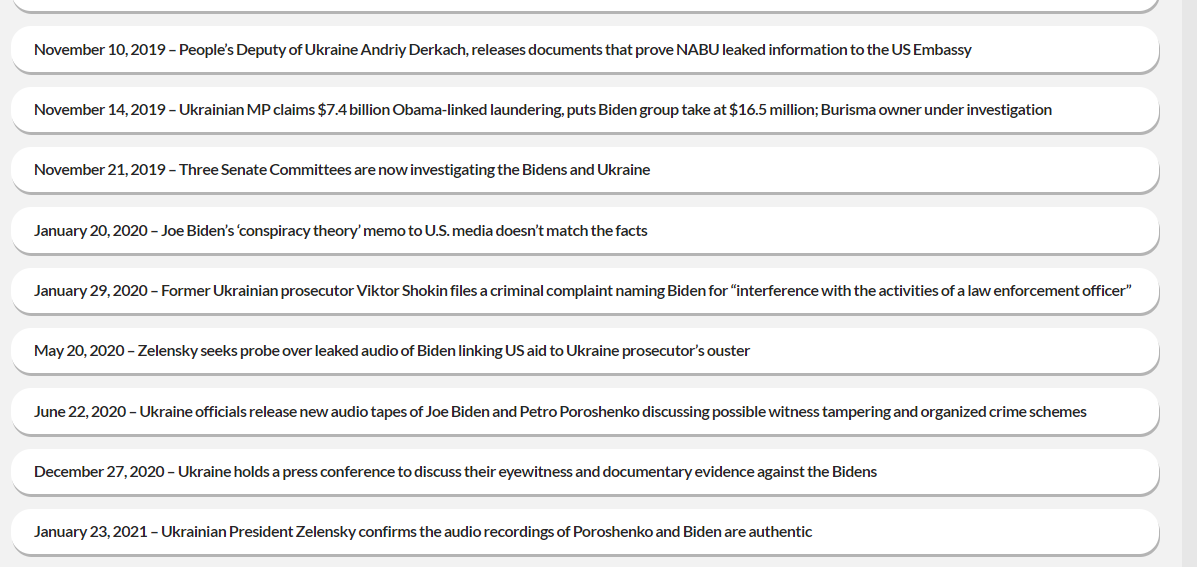Expand May 20, 2020 Zelensky probe entry
Screen dimensions: 1197x567
point(585,351)
